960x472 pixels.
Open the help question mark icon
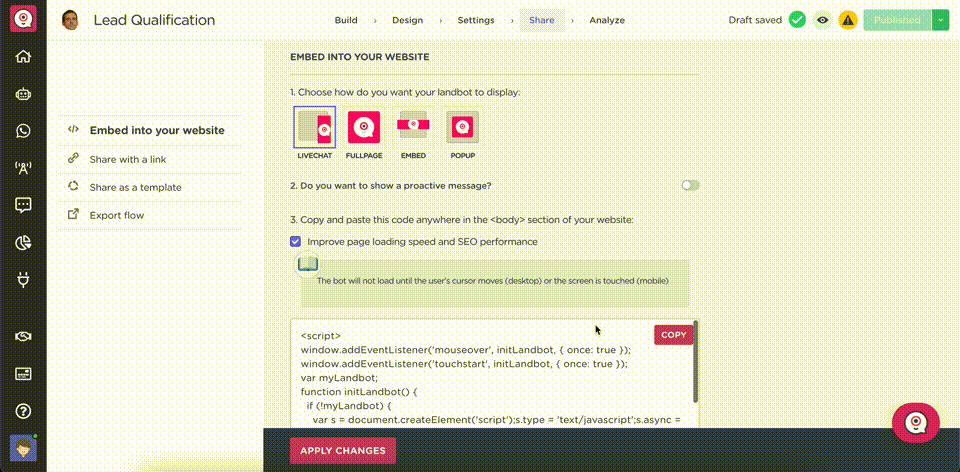point(23,411)
